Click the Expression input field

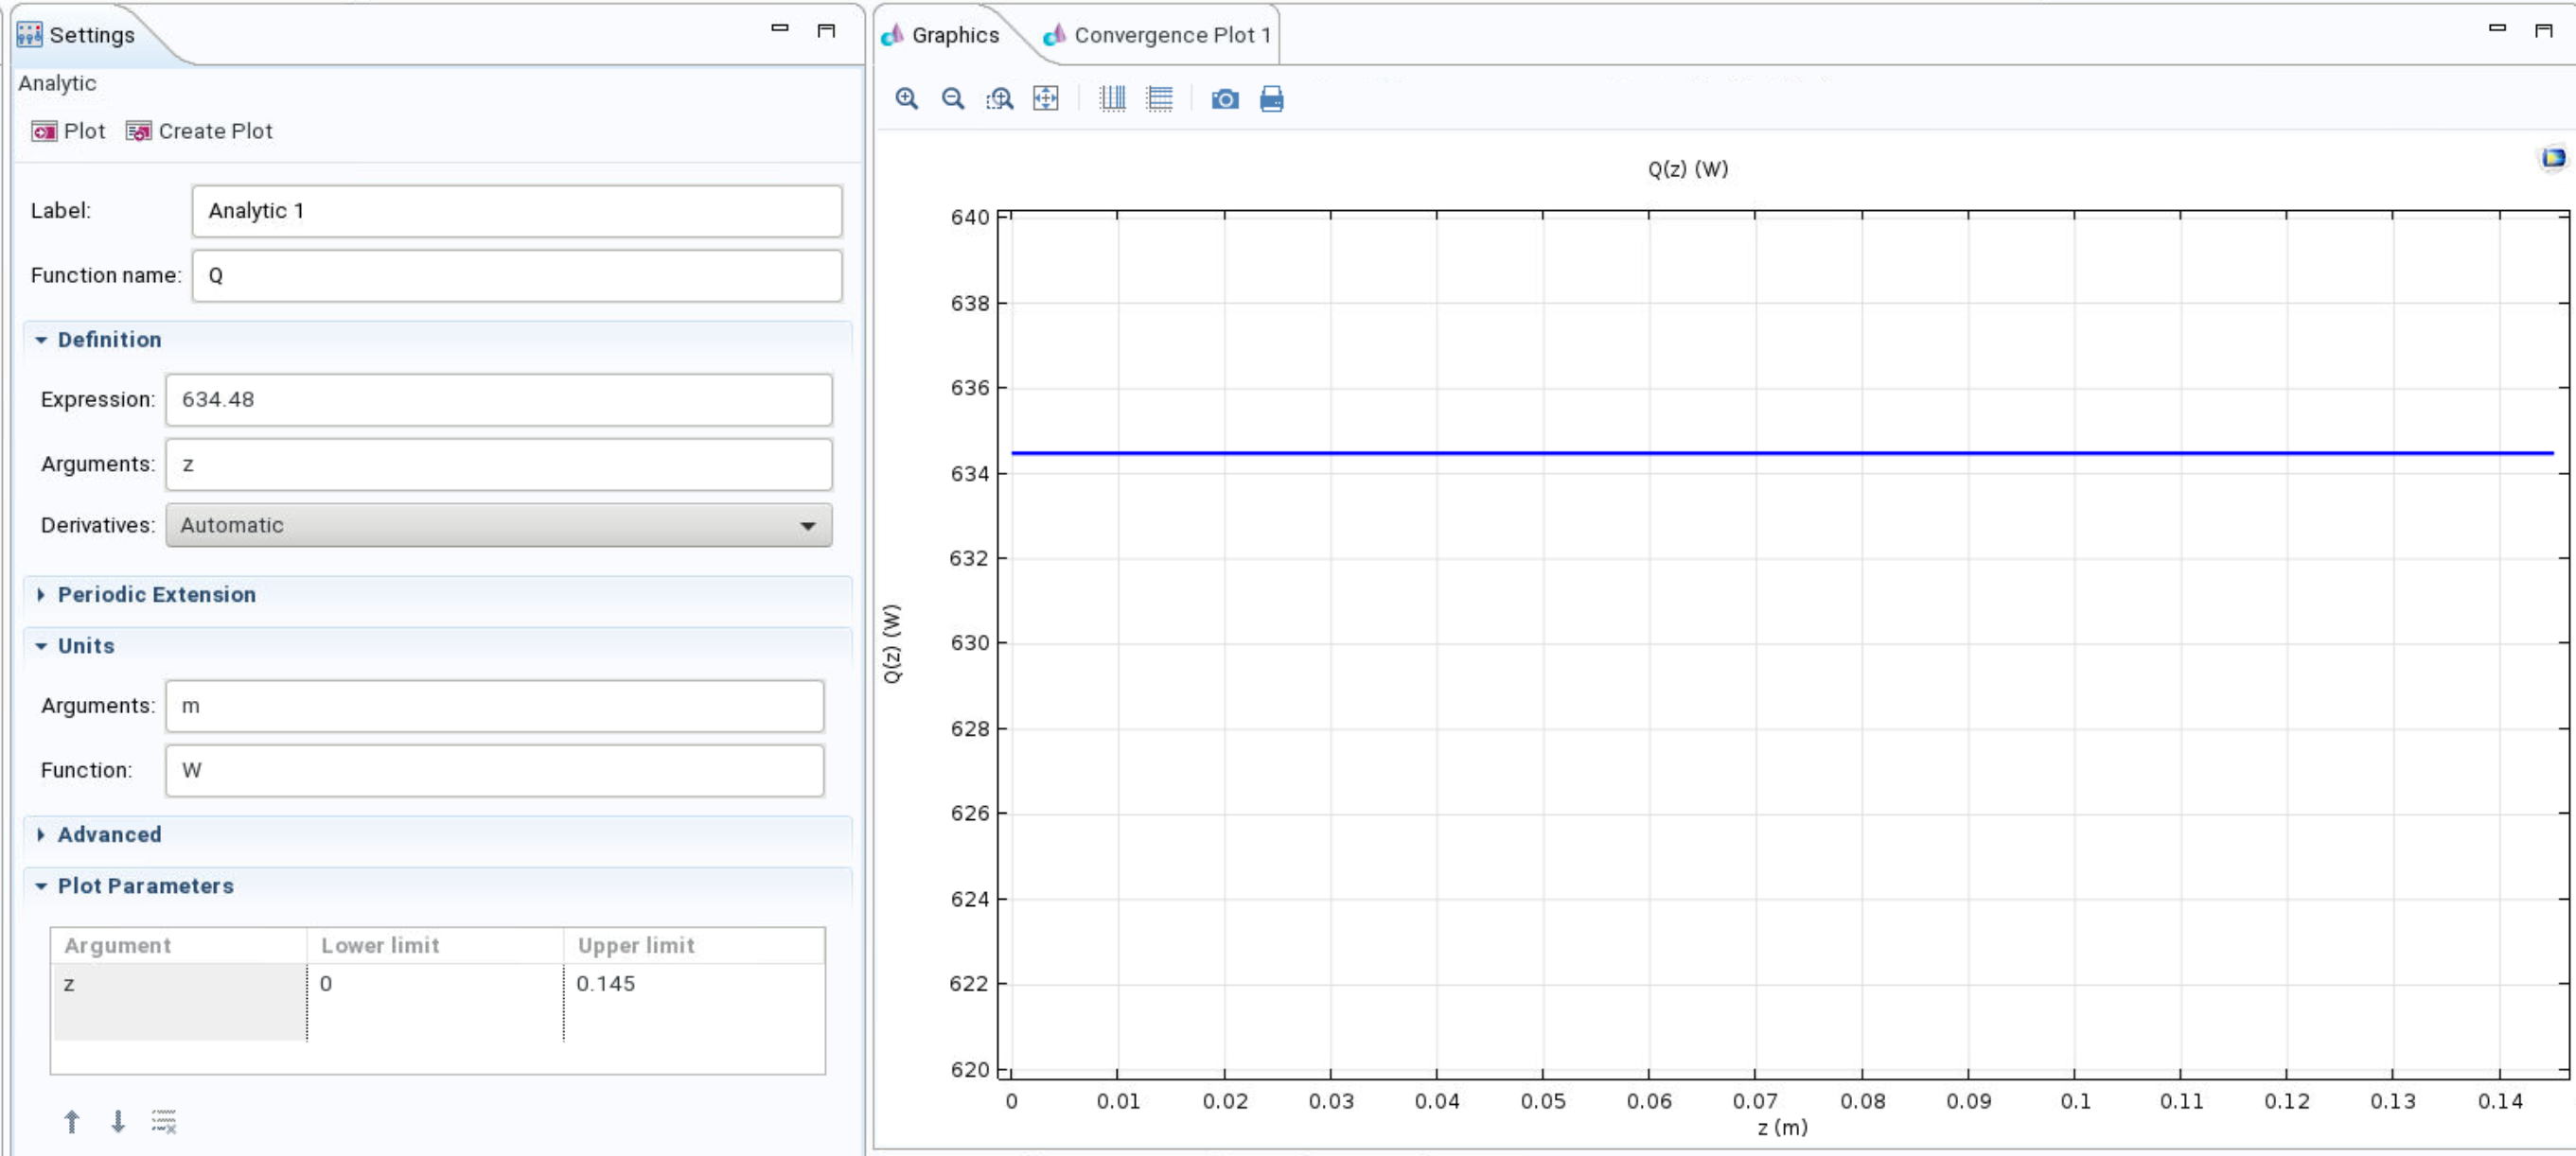(498, 399)
